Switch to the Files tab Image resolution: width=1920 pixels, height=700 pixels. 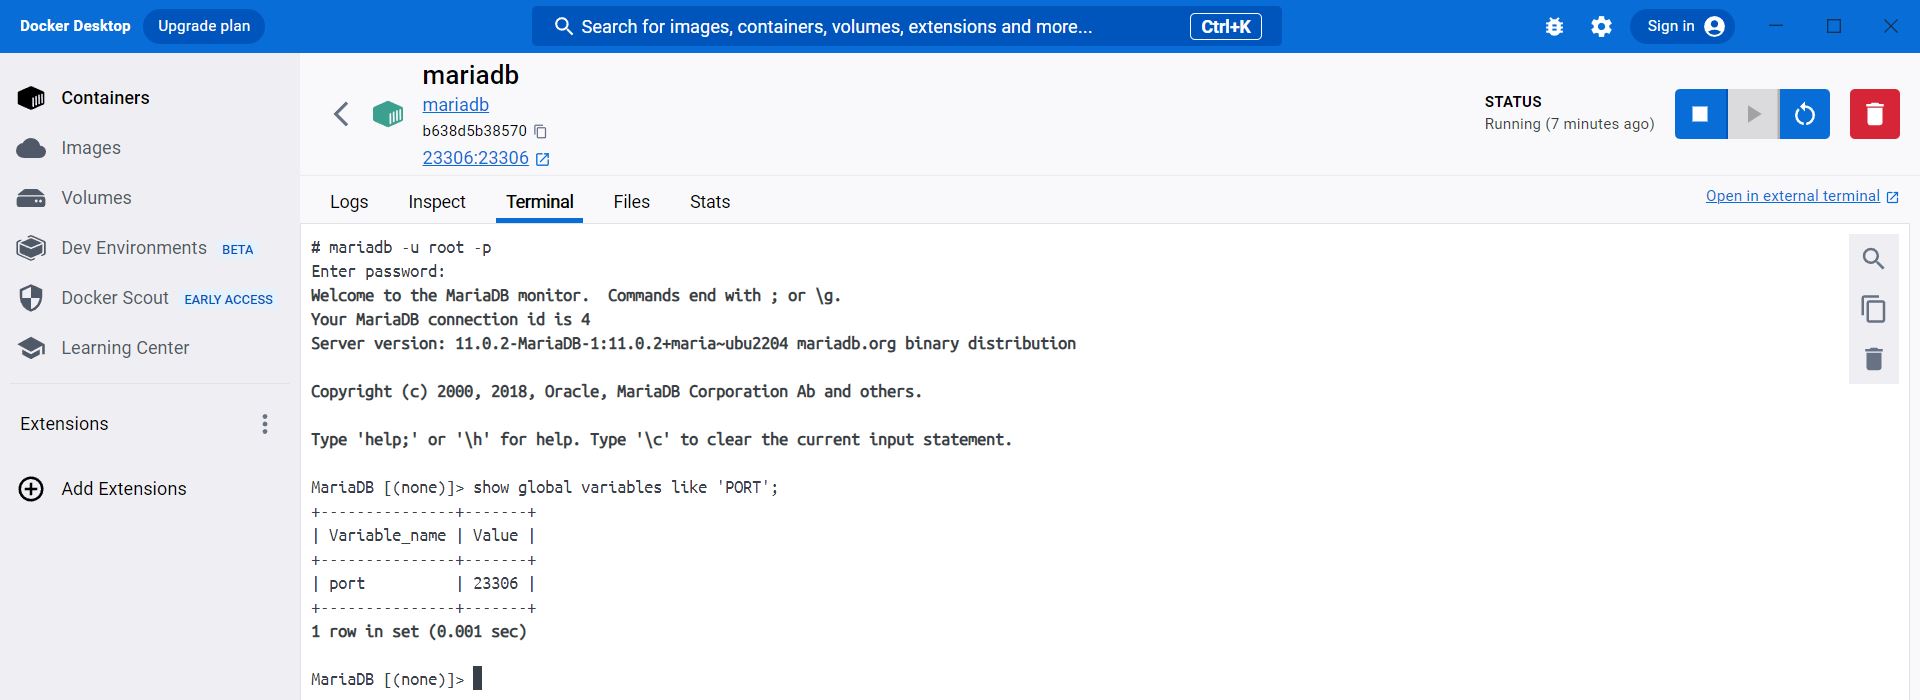(x=631, y=202)
